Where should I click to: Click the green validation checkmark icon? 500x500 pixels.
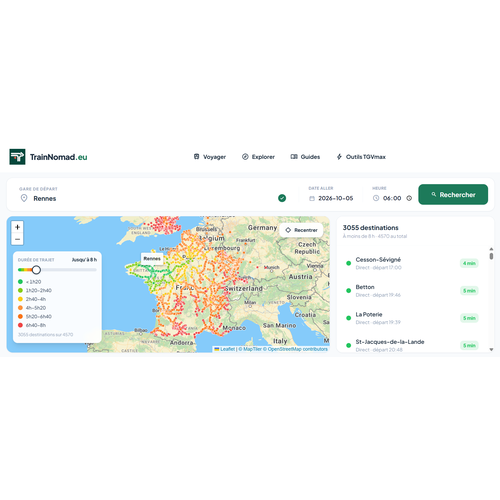282,198
